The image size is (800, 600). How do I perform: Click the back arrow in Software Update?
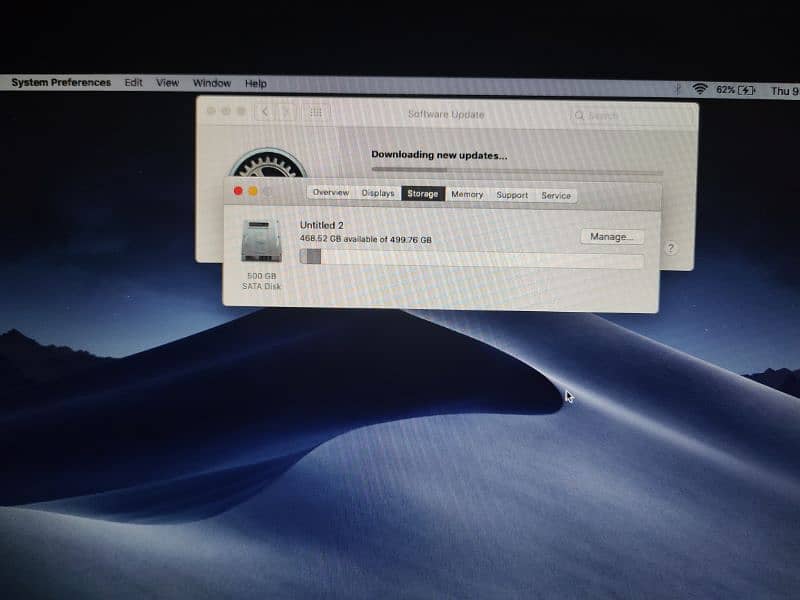(265, 113)
